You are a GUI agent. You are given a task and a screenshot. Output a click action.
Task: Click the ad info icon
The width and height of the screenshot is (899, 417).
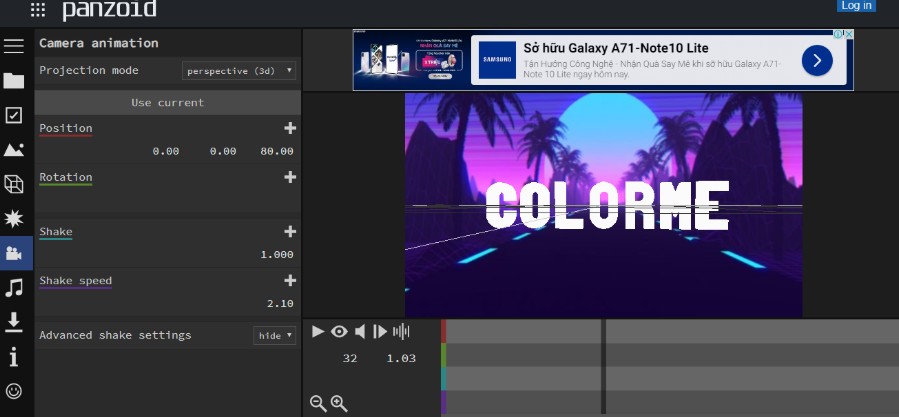point(839,34)
